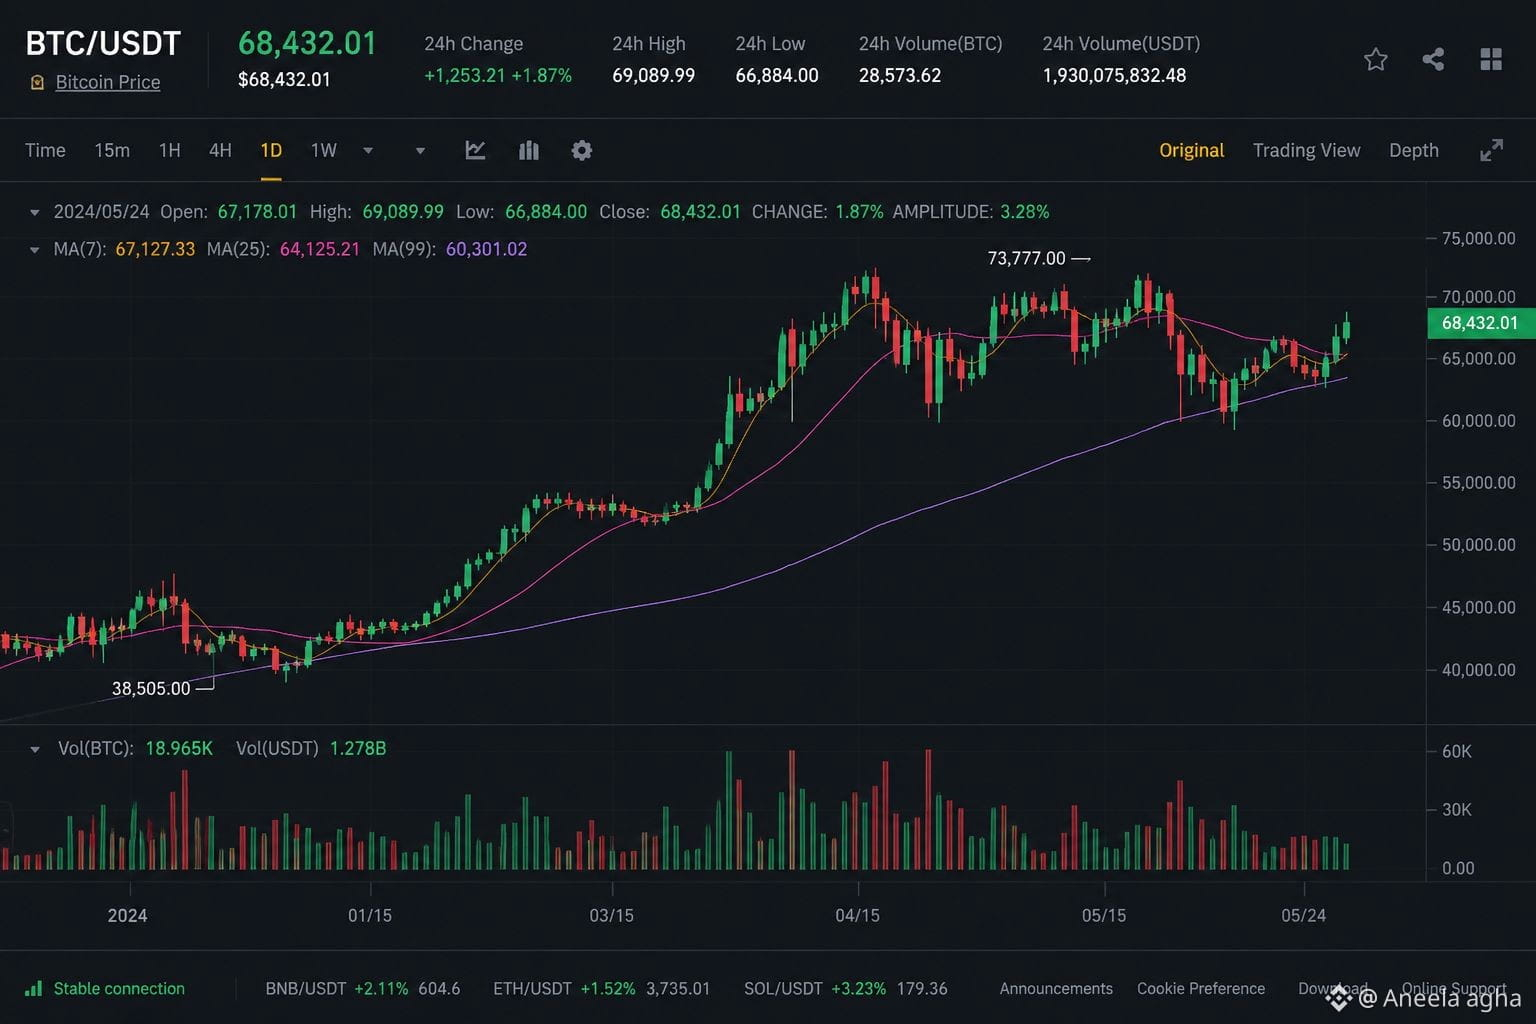Click 24h Volume(BTC) value 28,573.62
Viewport: 1536px width, 1024px height.
(x=900, y=75)
